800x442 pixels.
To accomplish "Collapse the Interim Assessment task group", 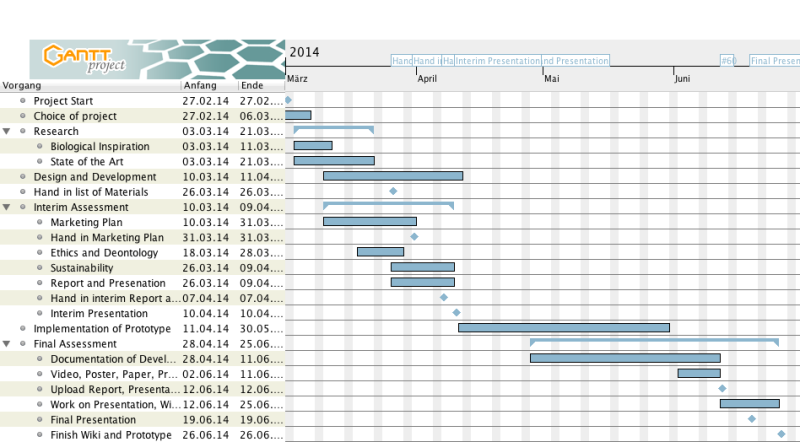I will point(7,207).
